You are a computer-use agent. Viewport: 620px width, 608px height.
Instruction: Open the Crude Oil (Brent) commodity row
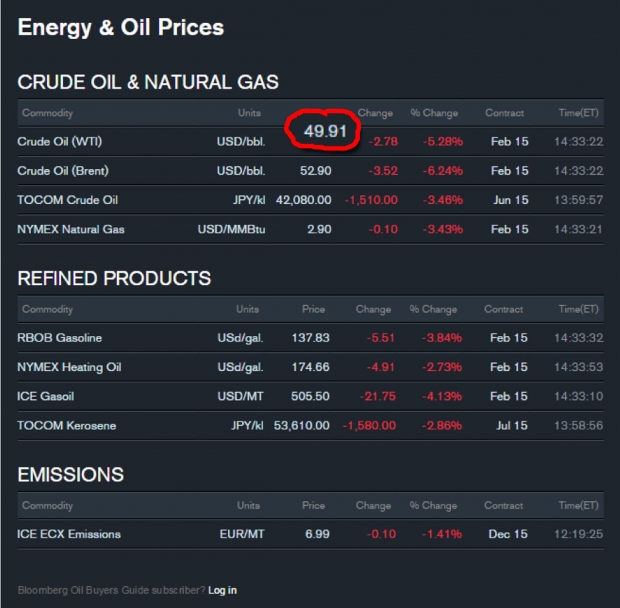click(x=63, y=171)
